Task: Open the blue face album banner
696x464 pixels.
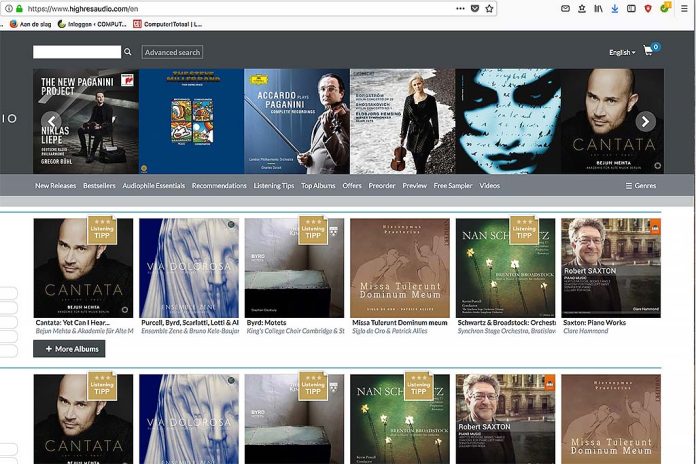Action: [x=508, y=121]
